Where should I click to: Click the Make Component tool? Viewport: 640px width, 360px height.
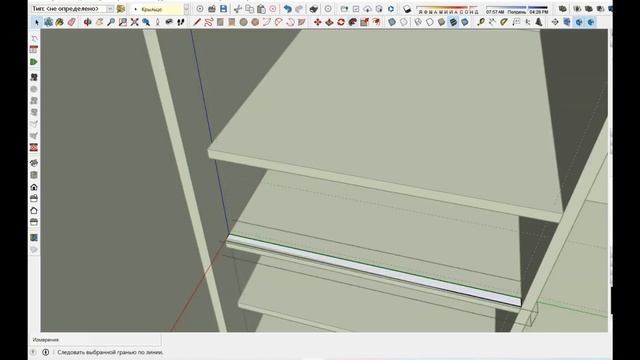point(48,22)
